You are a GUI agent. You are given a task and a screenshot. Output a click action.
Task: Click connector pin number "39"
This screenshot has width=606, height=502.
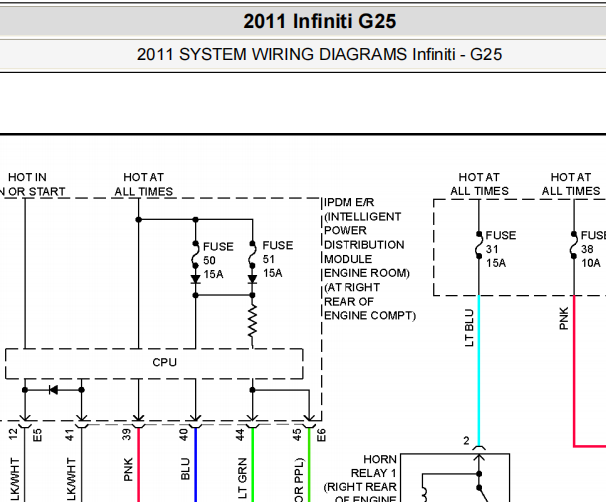pos(127,434)
